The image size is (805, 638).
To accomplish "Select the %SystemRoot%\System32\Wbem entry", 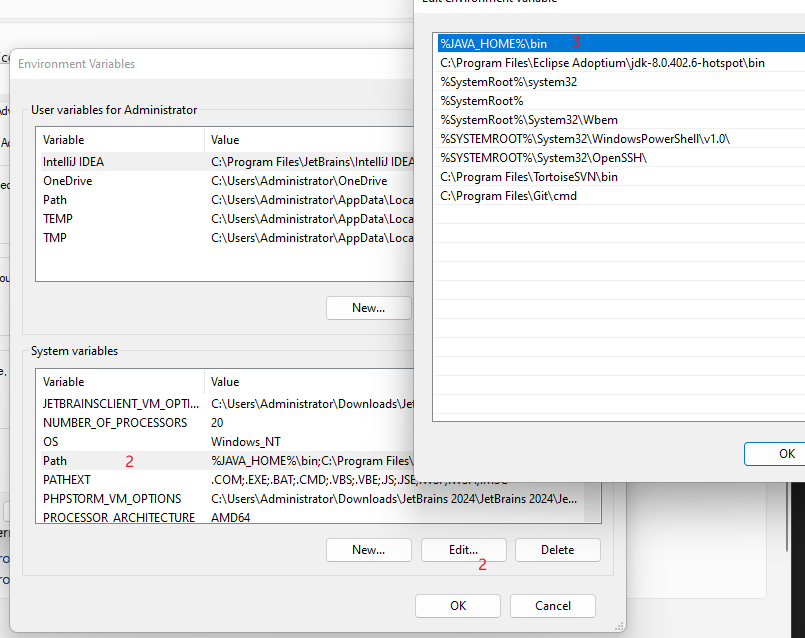I will click(x=621, y=120).
